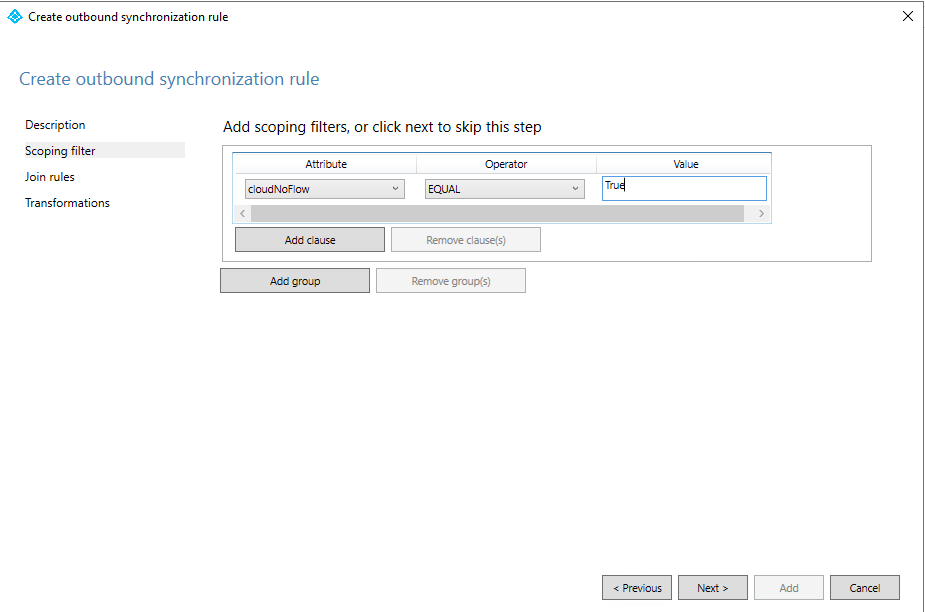Close the synchronization rule dialog

coord(908,17)
